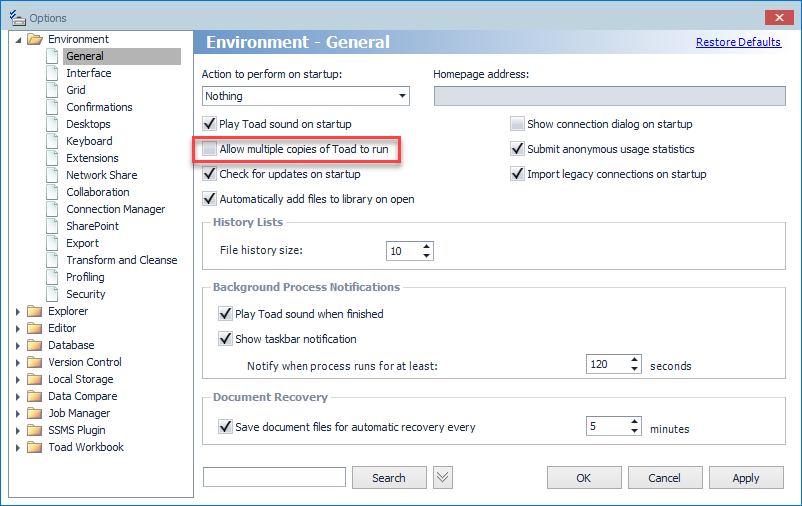
Task: Open the Profiling settings page
Action: click(x=85, y=277)
